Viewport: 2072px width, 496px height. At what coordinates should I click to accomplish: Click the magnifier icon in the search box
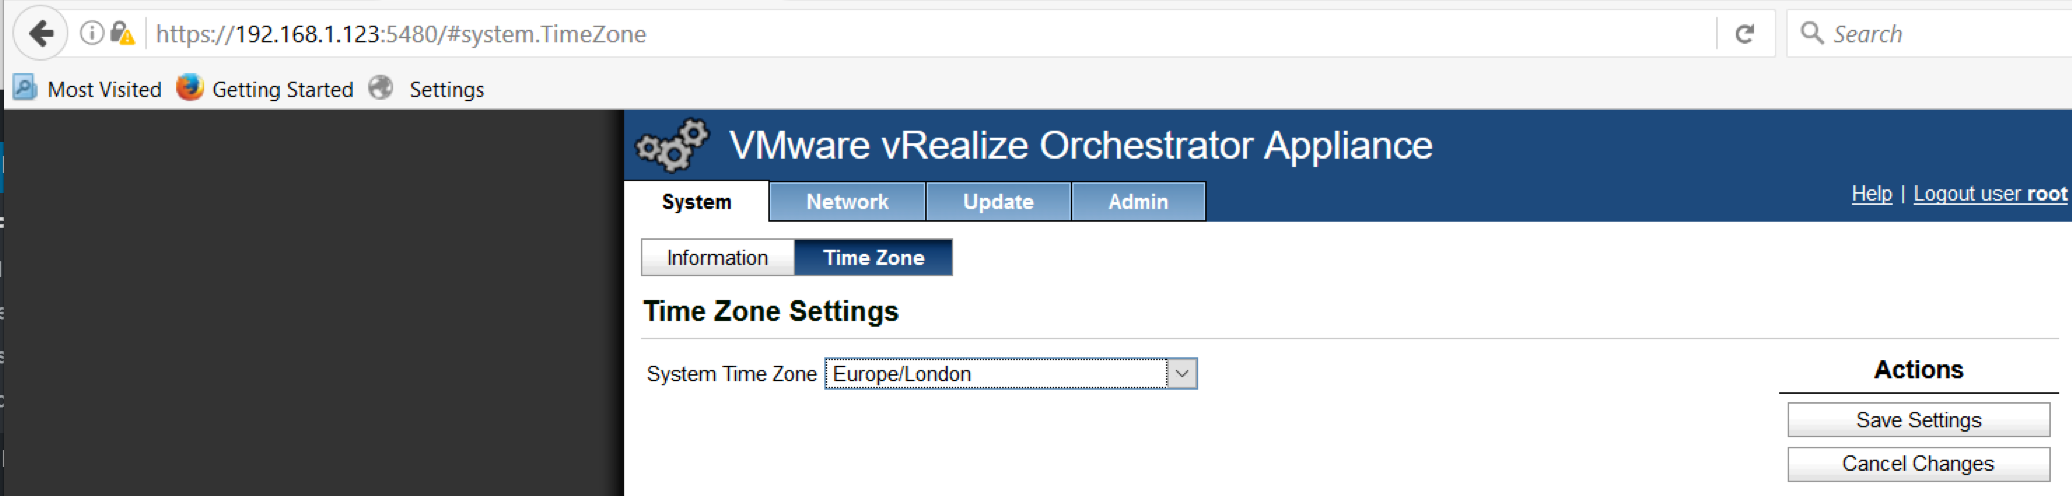tap(1811, 33)
